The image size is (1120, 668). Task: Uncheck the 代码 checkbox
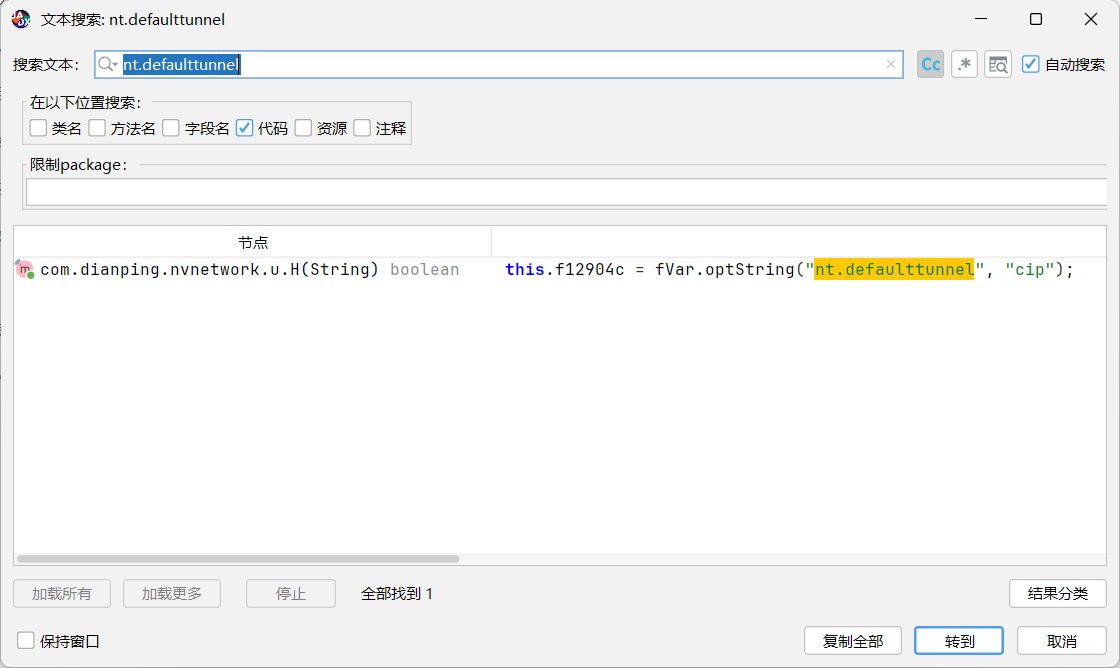point(244,128)
